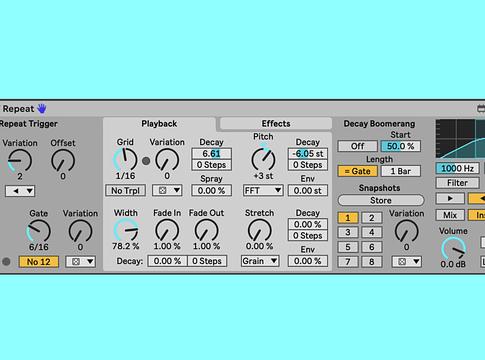The height and width of the screenshot is (360, 485).
Task: Click the Snapshots Variation knob
Action: 407,231
